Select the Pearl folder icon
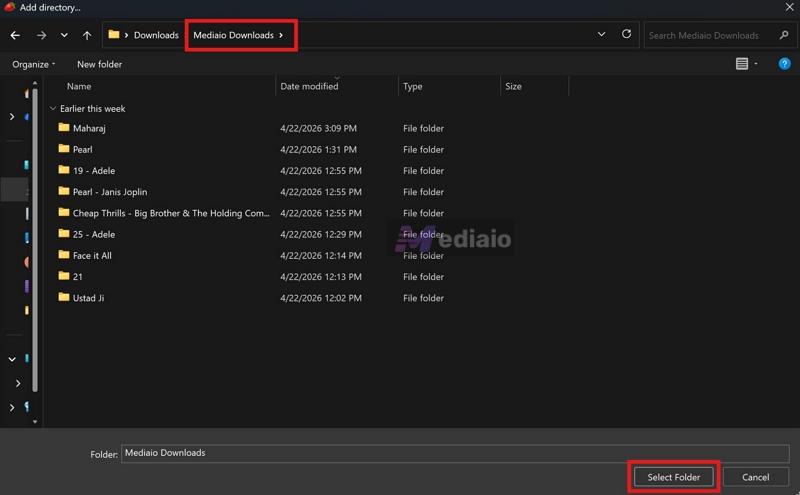The width and height of the screenshot is (800, 495). click(x=64, y=148)
